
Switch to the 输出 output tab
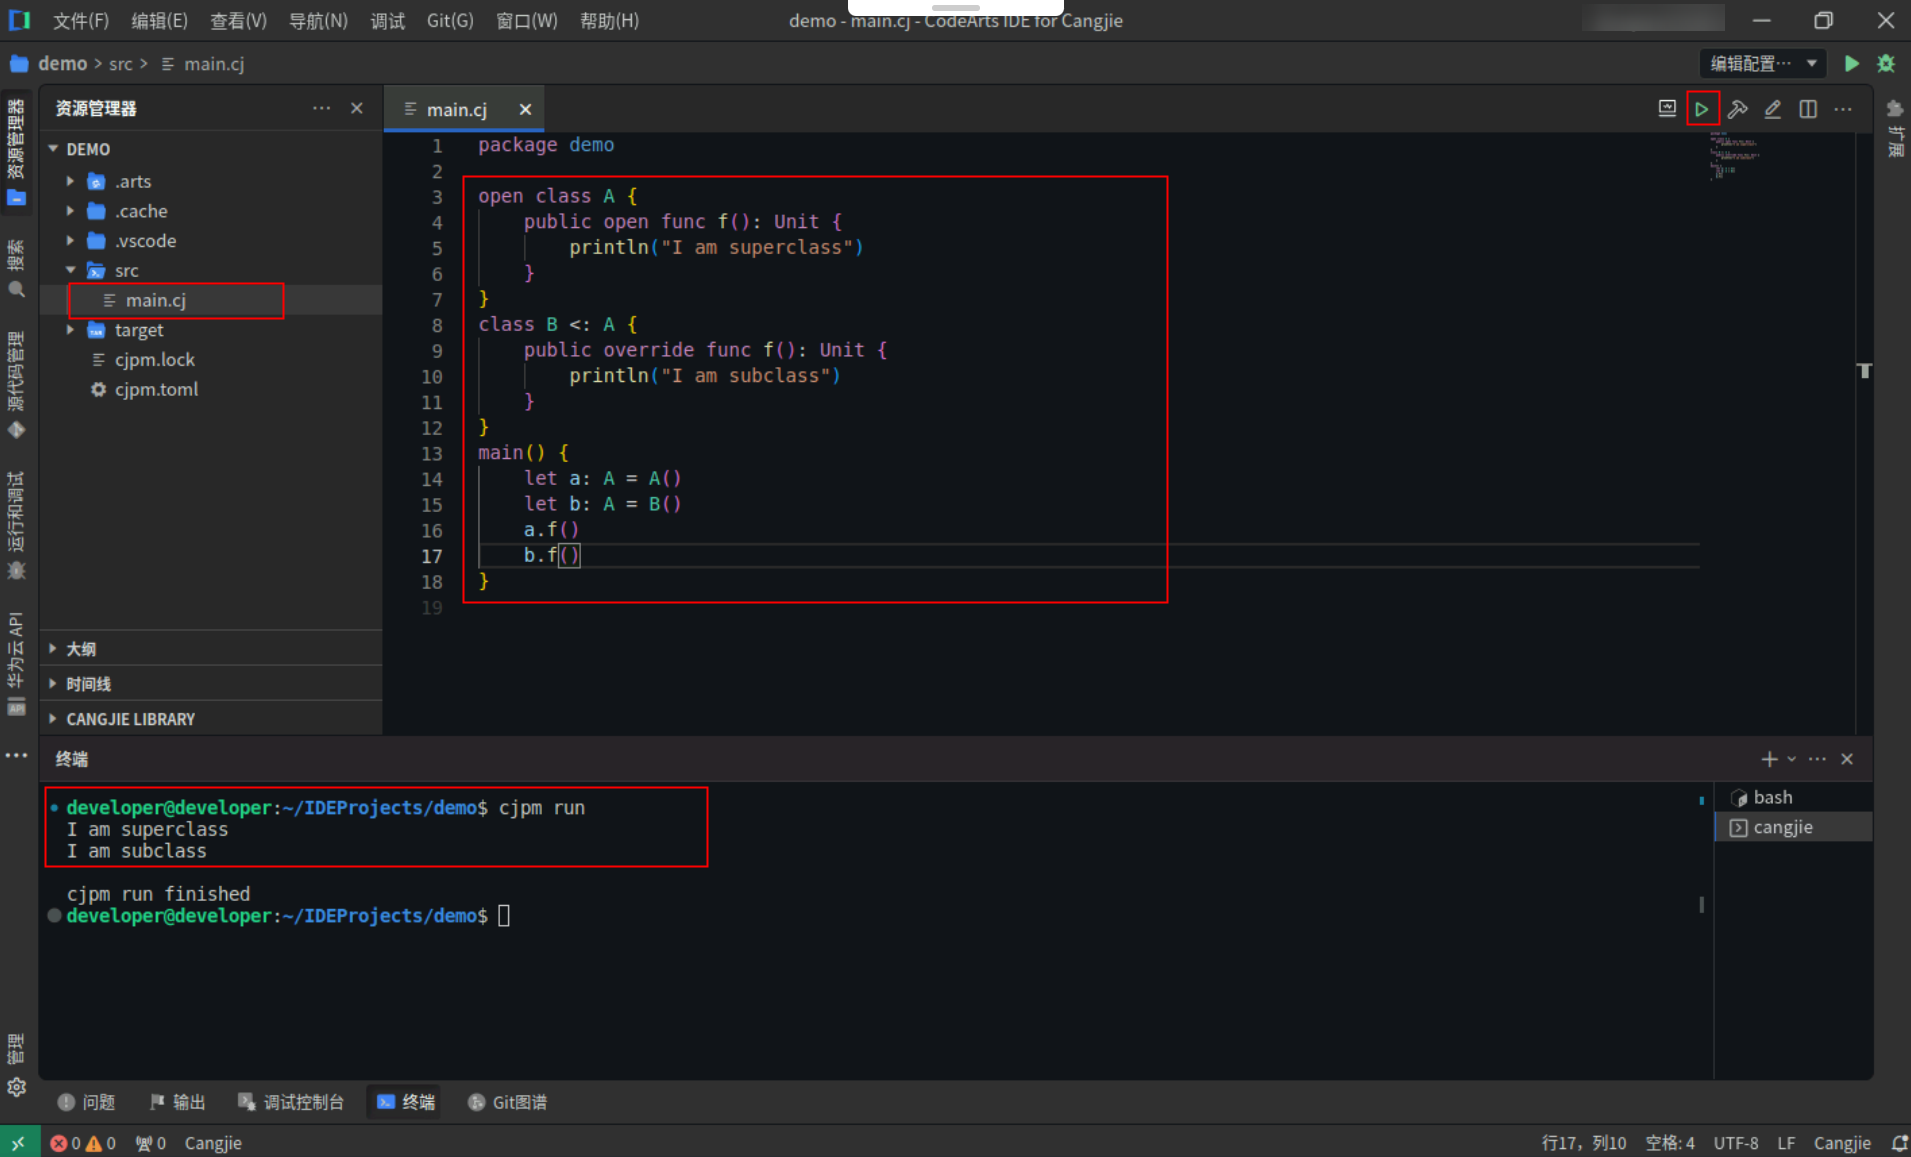[x=177, y=1102]
